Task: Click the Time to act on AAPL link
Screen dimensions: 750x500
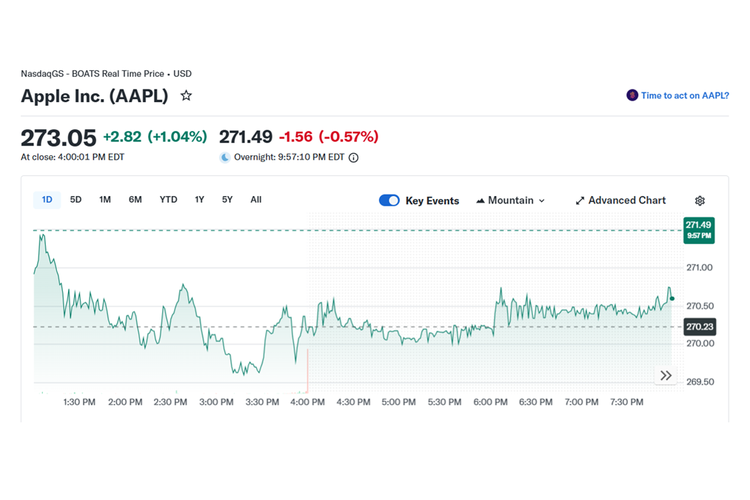Action: 684,95
